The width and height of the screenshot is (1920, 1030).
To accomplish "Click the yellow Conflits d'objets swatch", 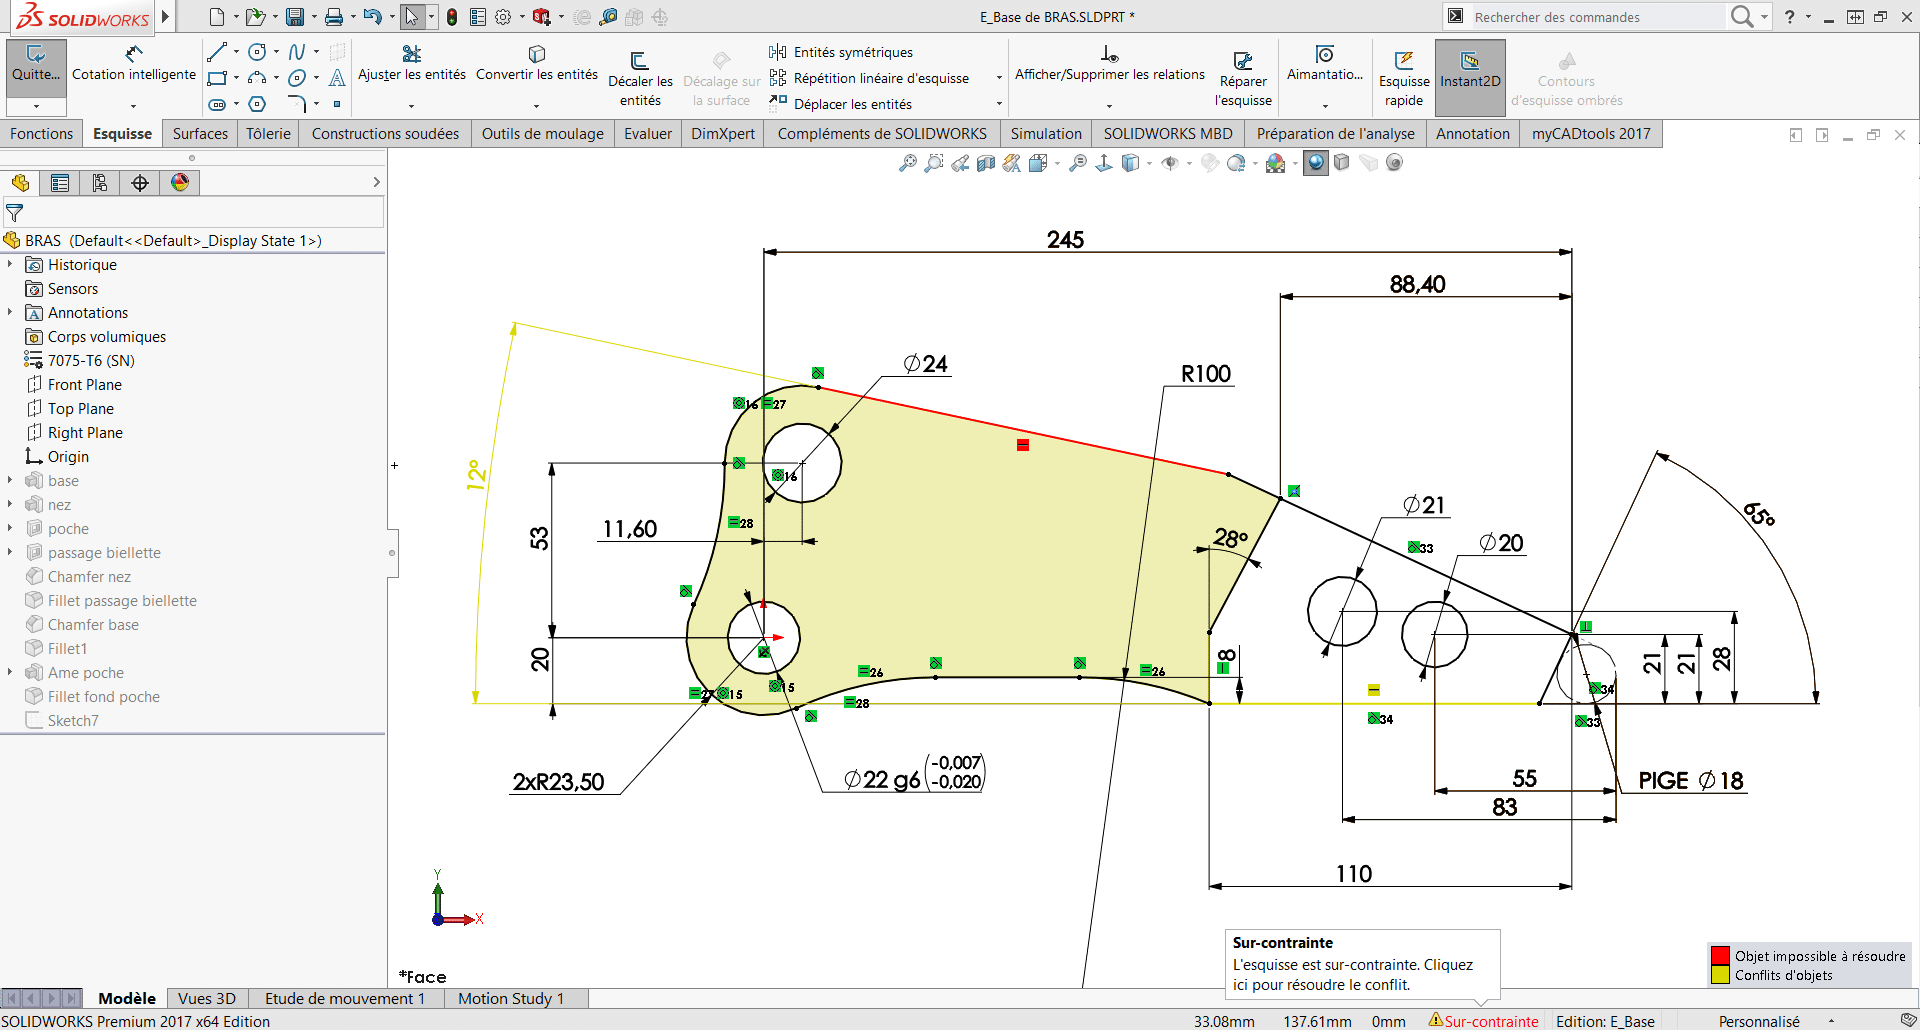I will [x=1720, y=975].
